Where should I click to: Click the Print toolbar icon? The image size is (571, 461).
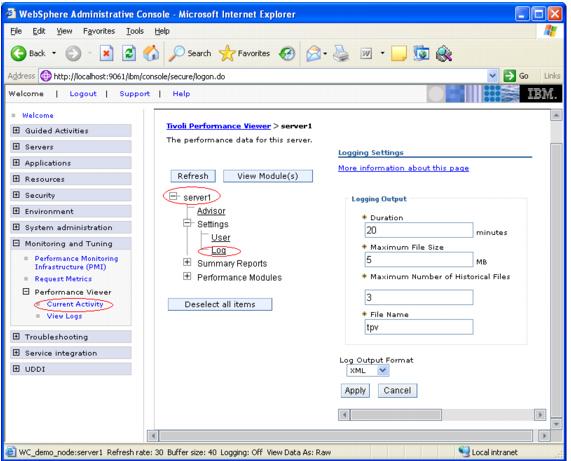341,54
